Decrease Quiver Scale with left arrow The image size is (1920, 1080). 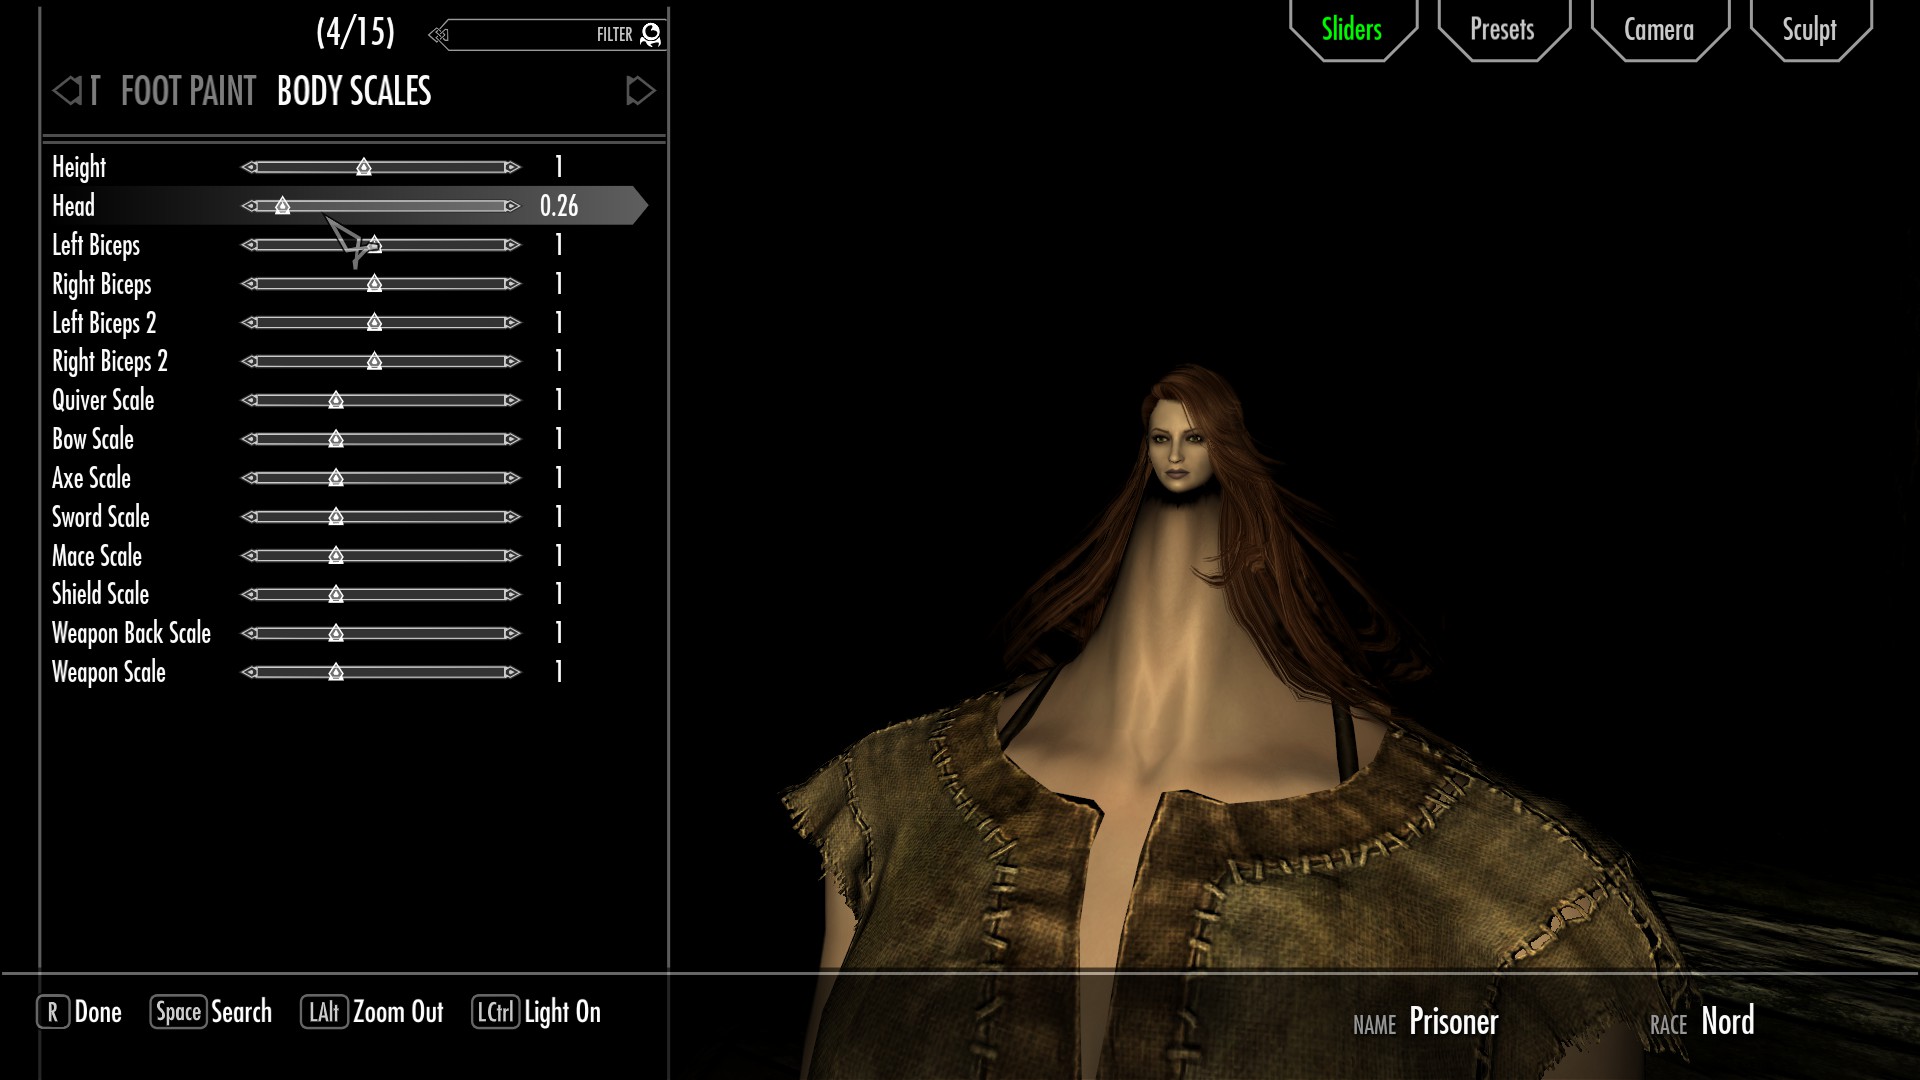(x=250, y=400)
